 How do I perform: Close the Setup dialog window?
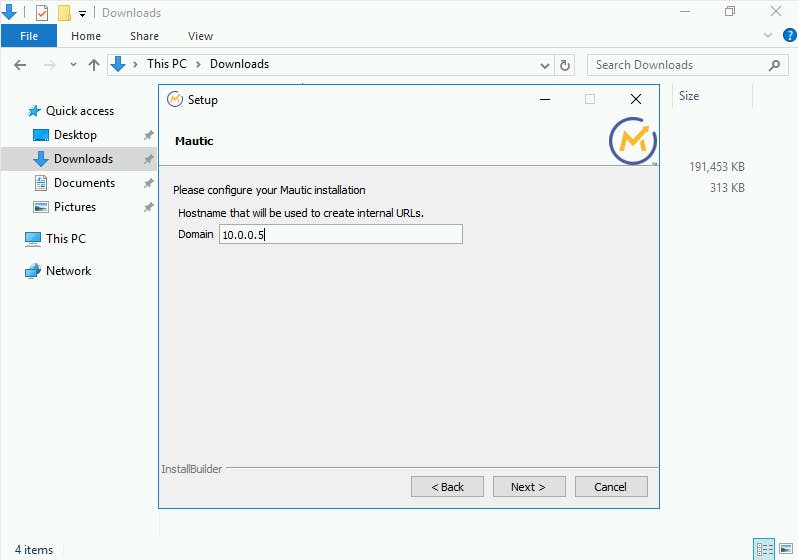pos(636,99)
